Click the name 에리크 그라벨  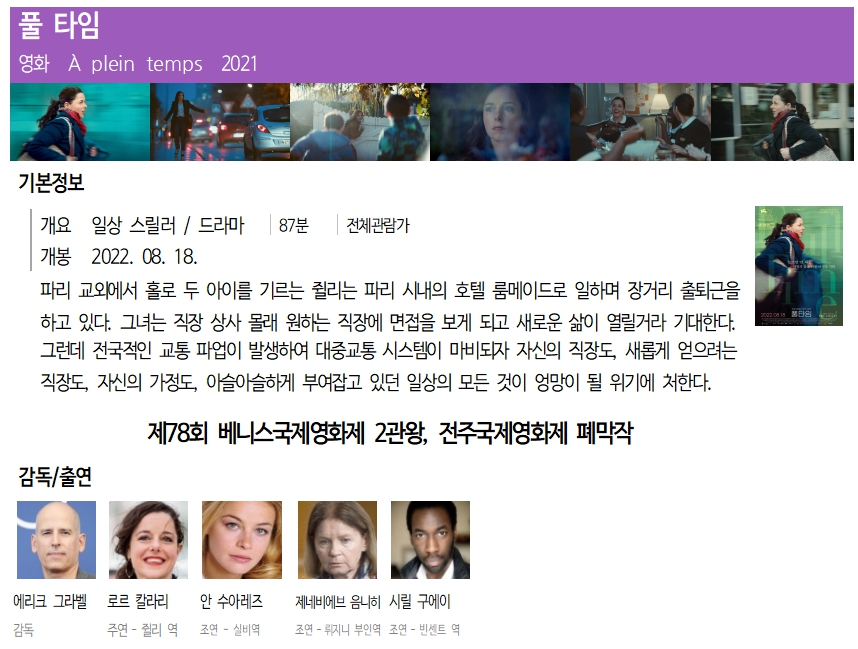tap(50, 602)
